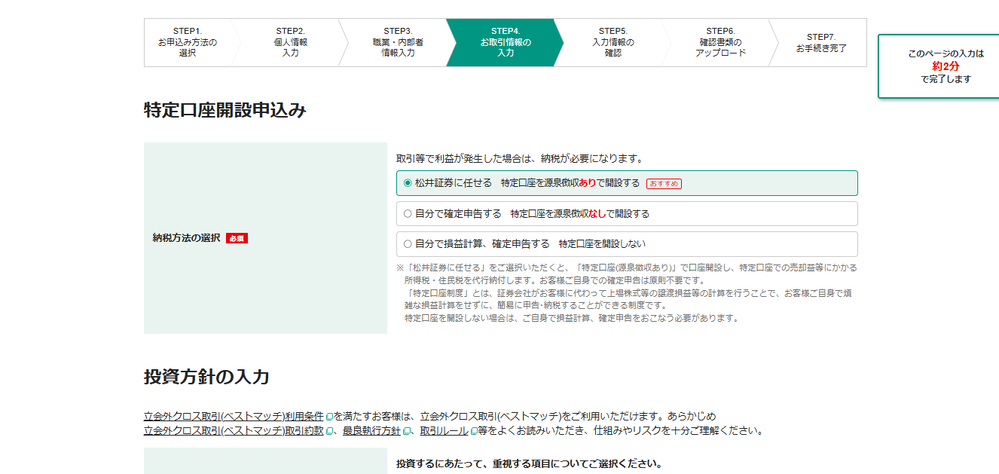Go to STEP2 個人情報入力
This screenshot has width=999, height=474.
291,43
